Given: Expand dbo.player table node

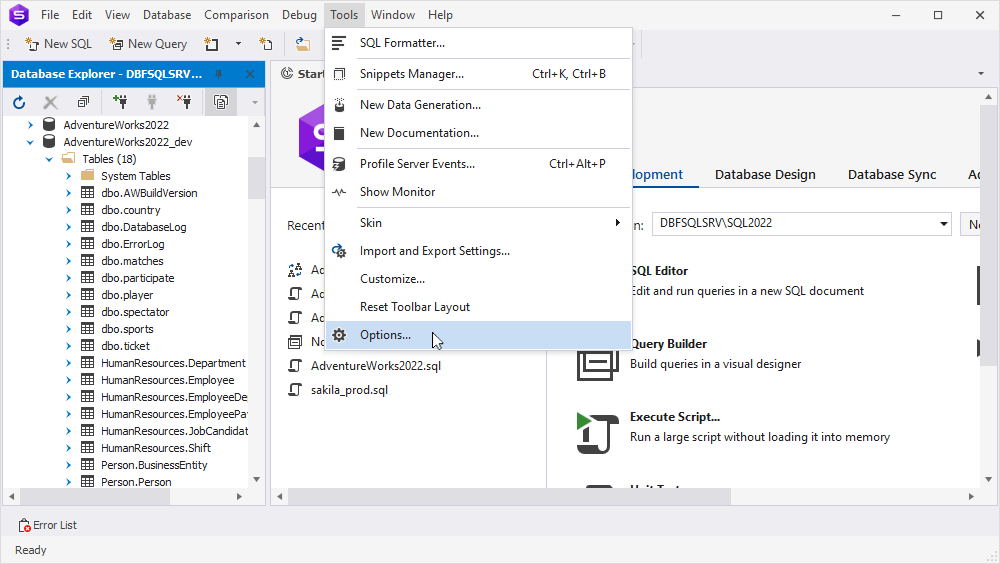Looking at the screenshot, I should click(68, 295).
